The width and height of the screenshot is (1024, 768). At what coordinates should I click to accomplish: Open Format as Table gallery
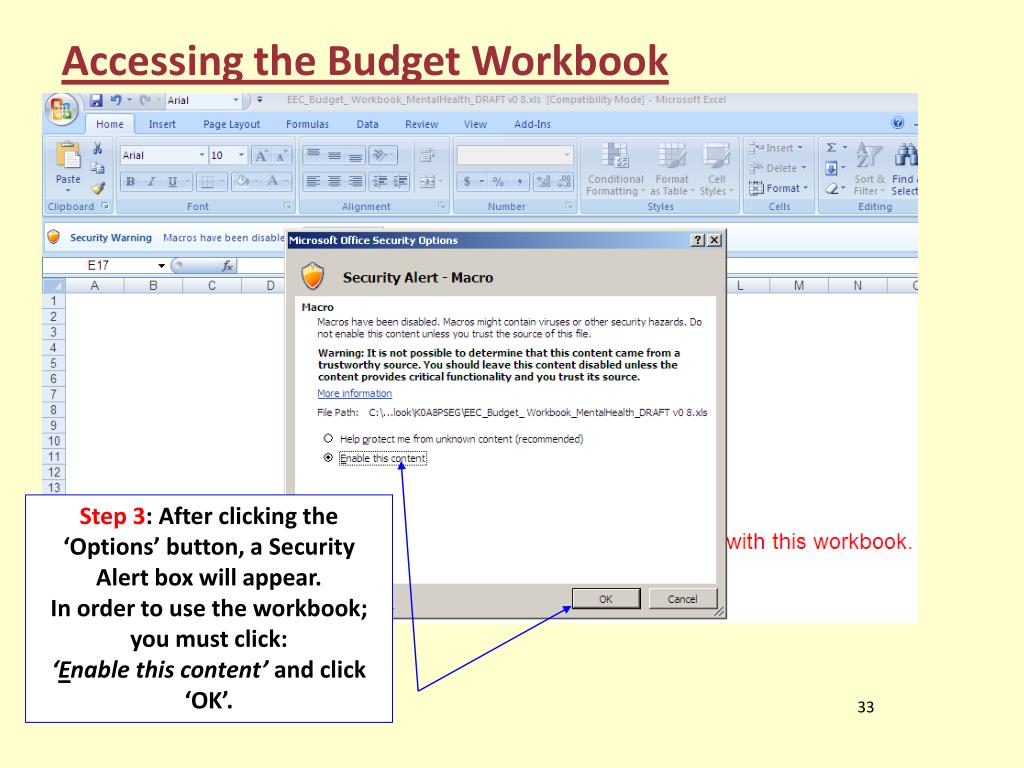pos(672,169)
